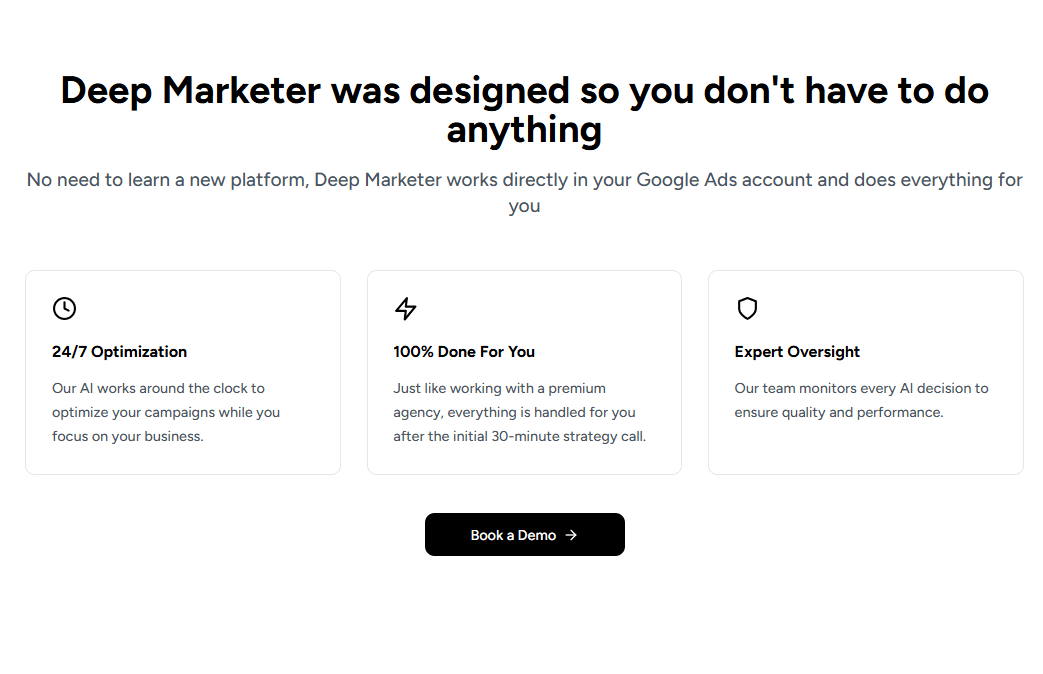Click the text about team monitoring AI decisions
This screenshot has height=674, width=1043.
click(861, 388)
